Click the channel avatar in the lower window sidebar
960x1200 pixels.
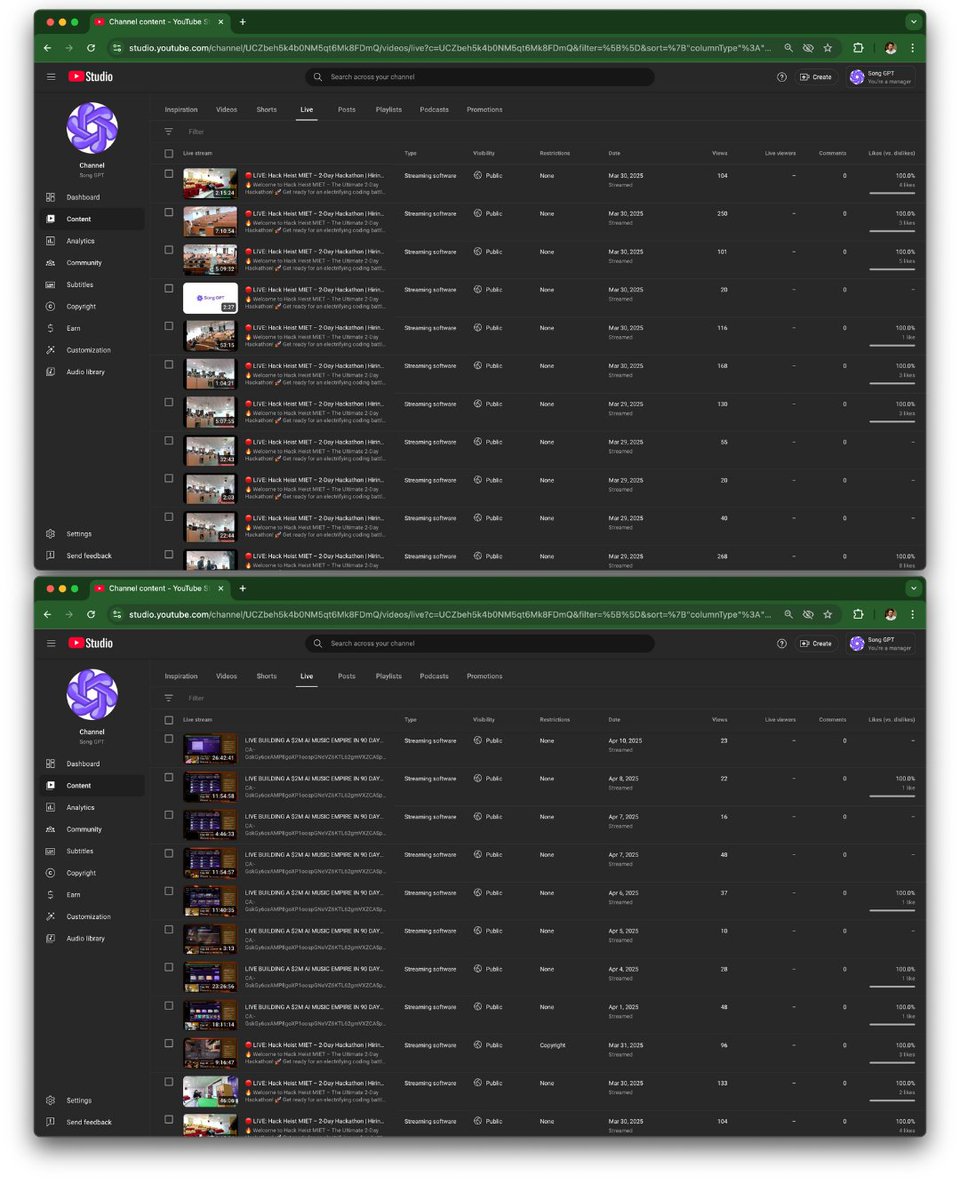(x=92, y=695)
